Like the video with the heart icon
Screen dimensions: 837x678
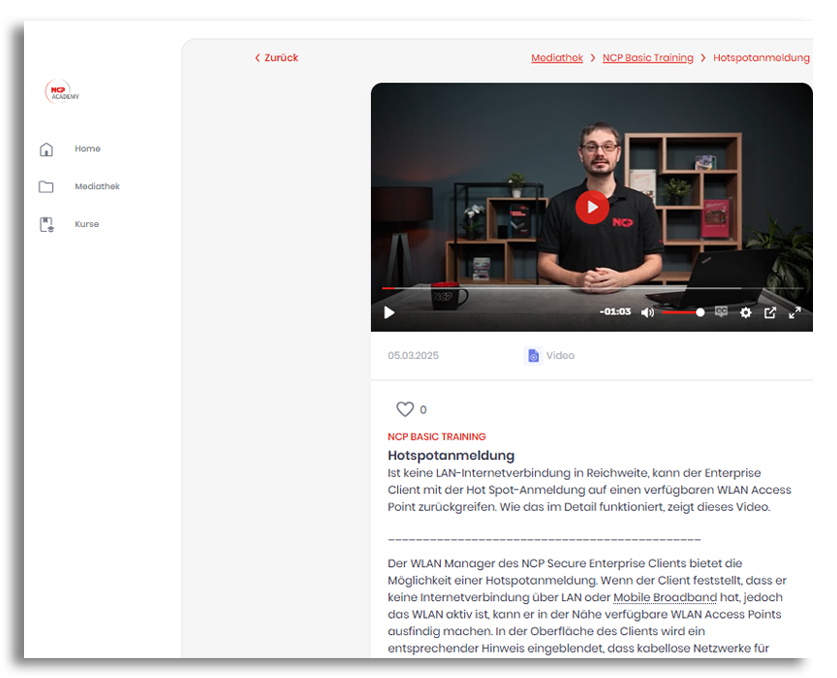(x=405, y=409)
